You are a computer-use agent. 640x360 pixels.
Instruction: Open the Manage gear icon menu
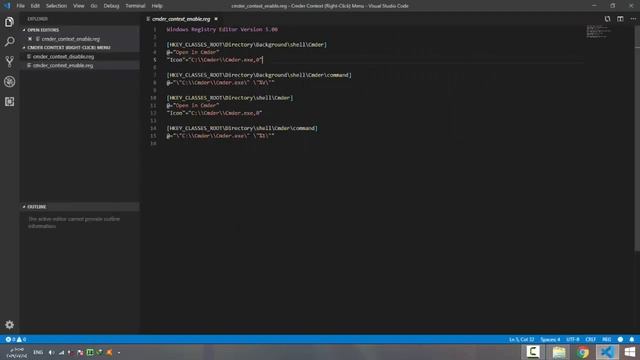pos(9,325)
